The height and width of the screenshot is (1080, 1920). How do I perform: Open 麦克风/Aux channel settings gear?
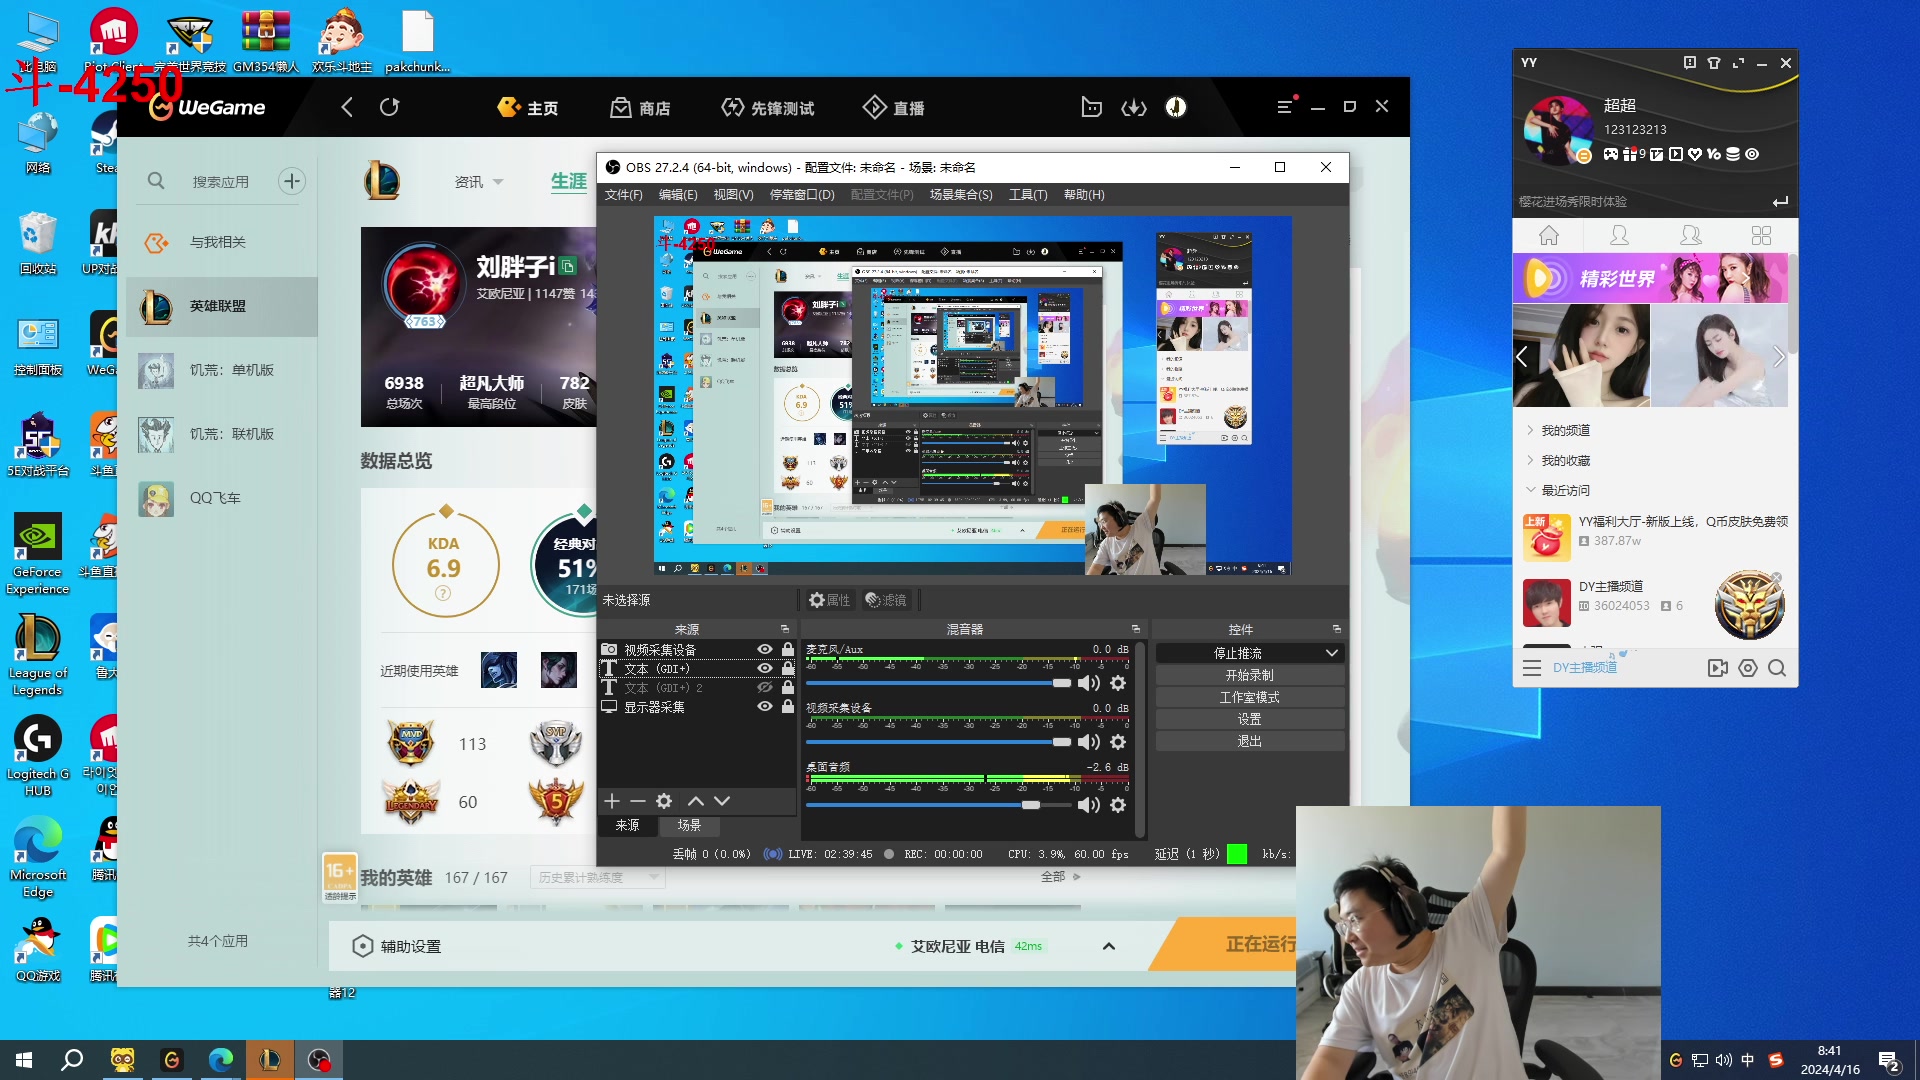click(1118, 683)
